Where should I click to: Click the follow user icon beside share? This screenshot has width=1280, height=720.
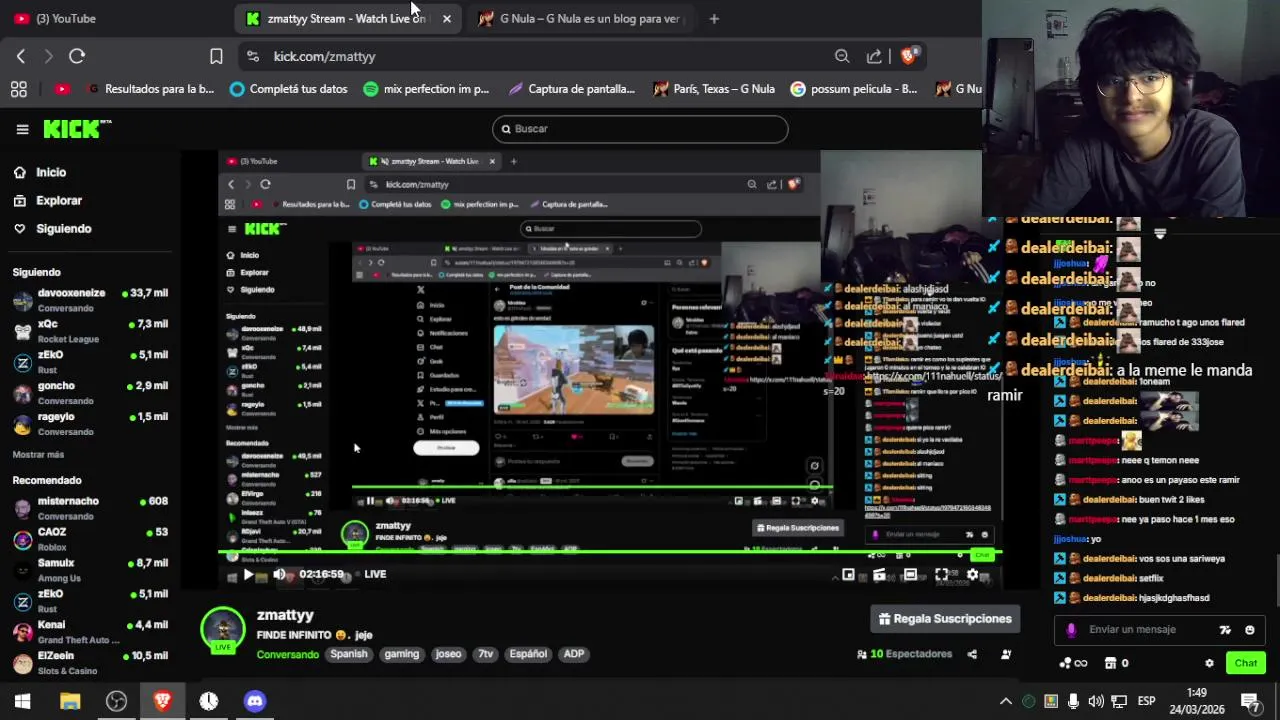(1006, 654)
